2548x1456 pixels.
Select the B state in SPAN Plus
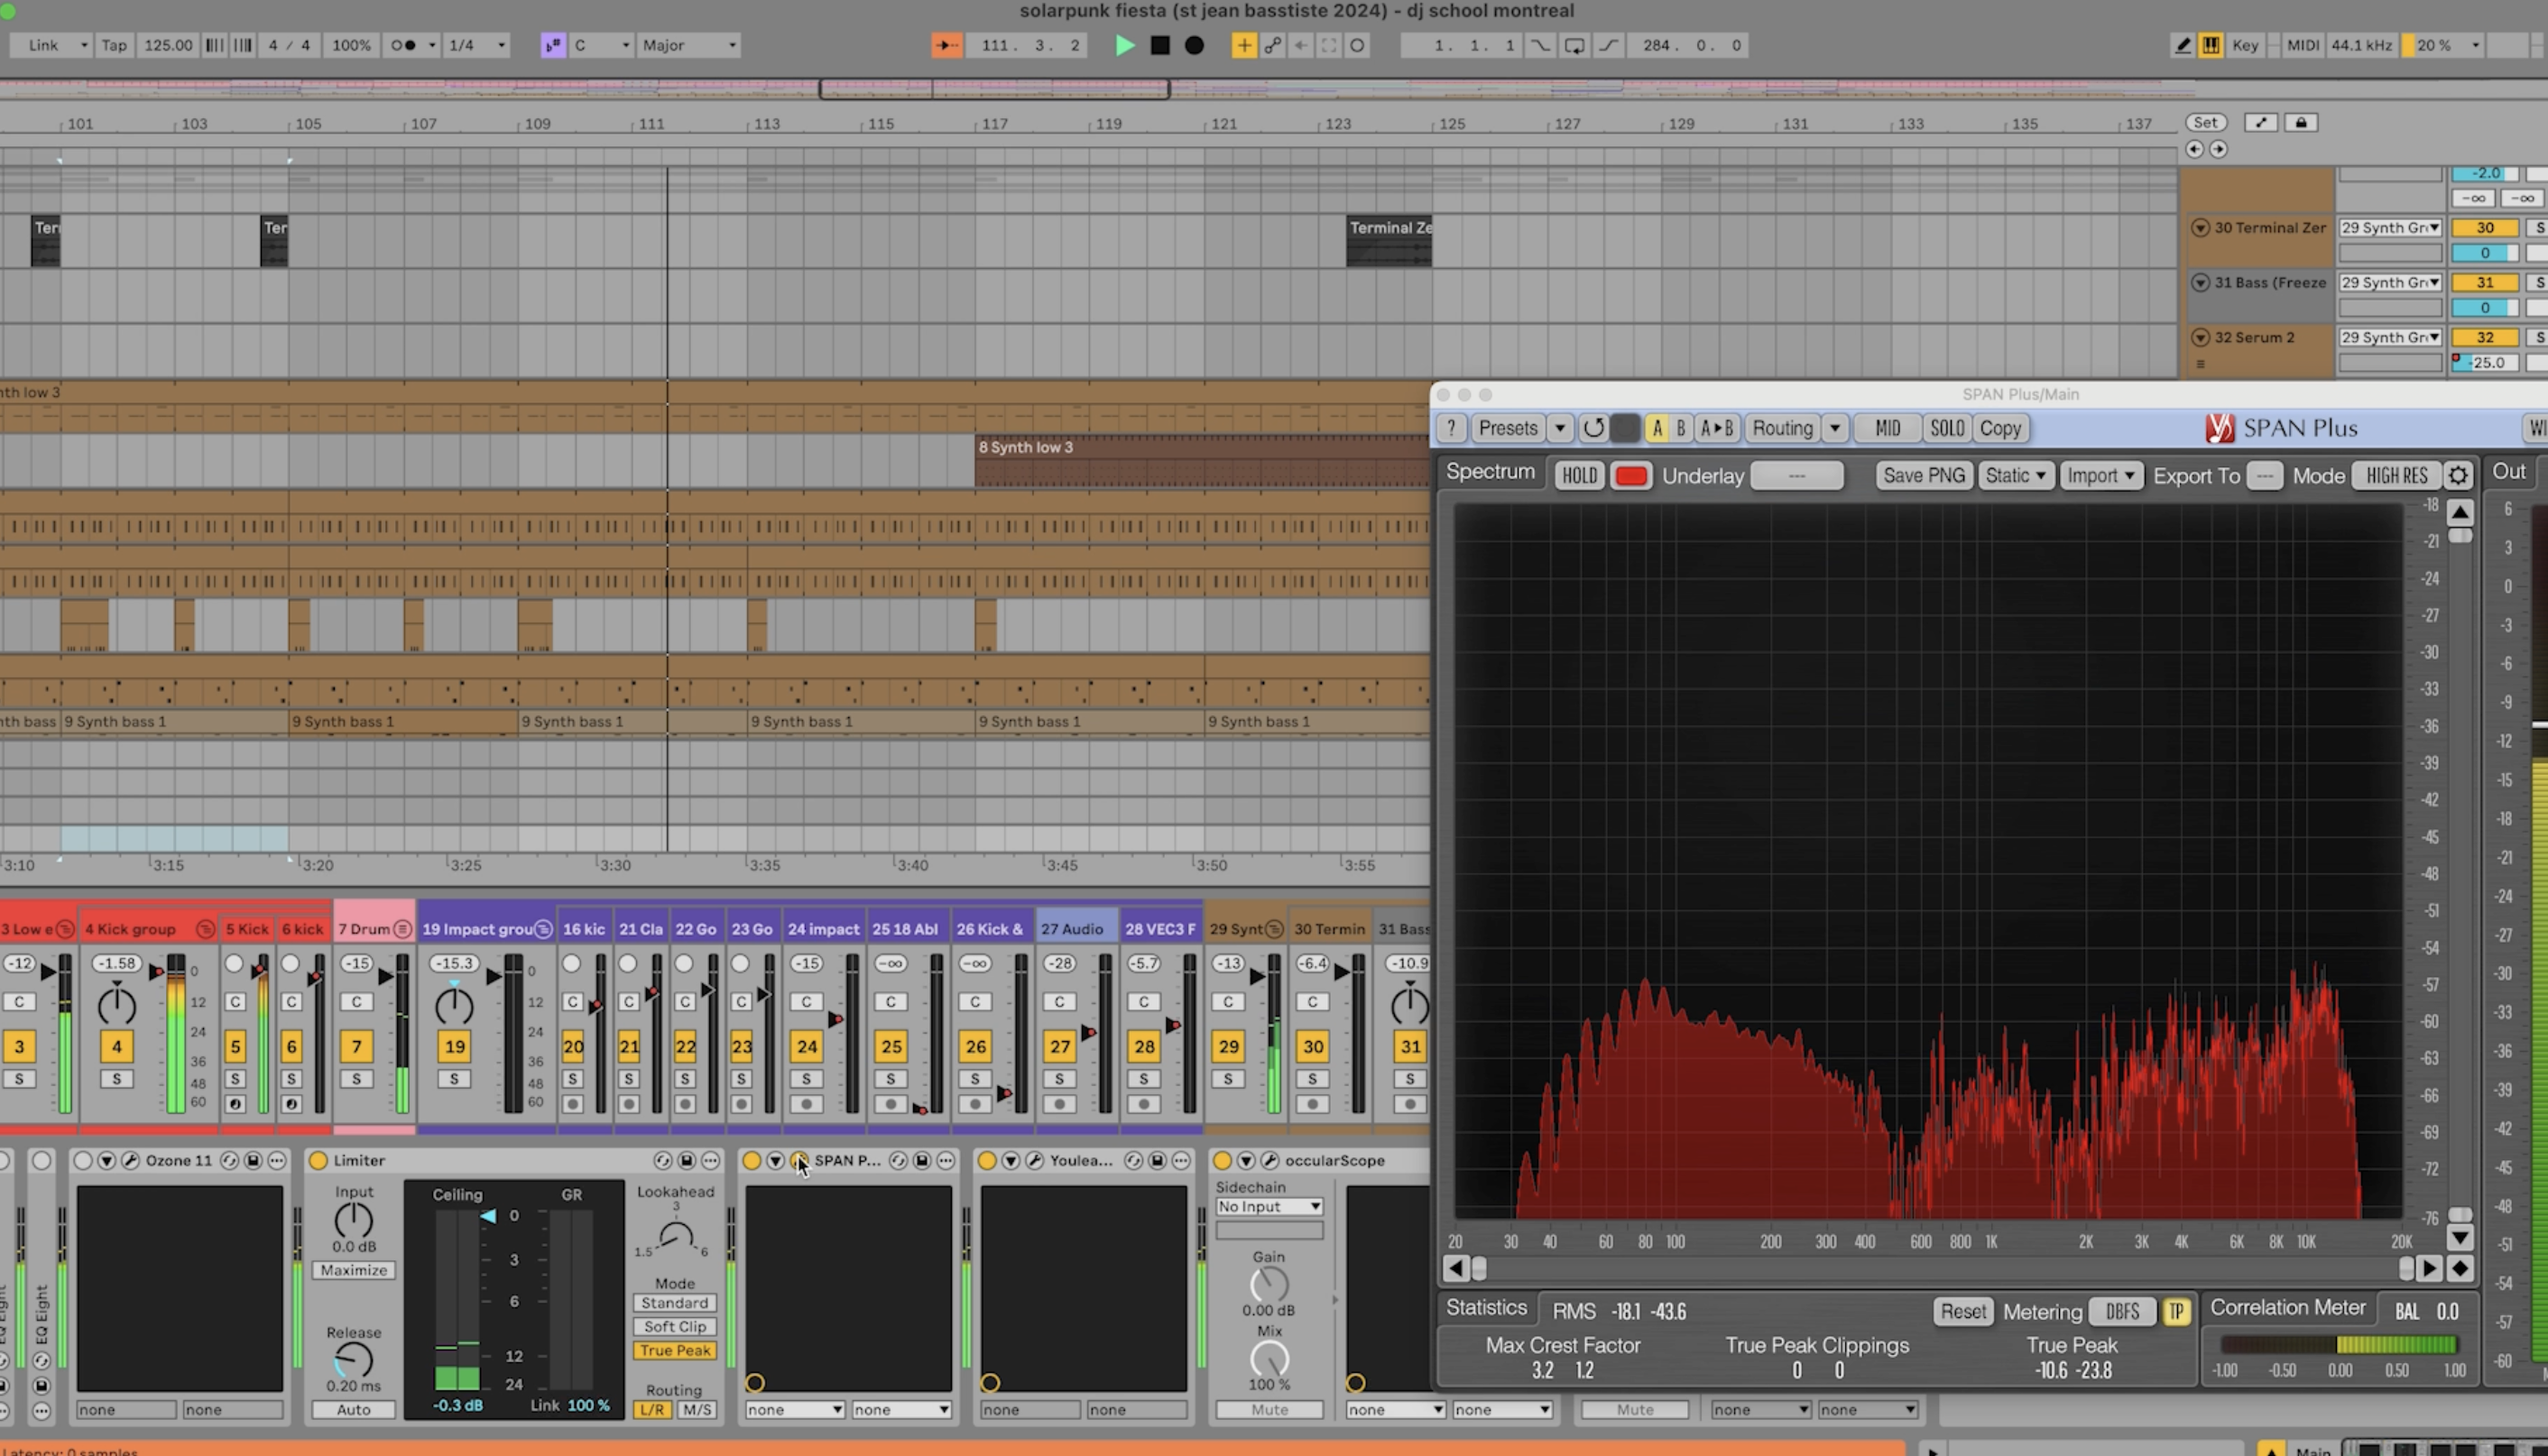pyautogui.click(x=1681, y=428)
